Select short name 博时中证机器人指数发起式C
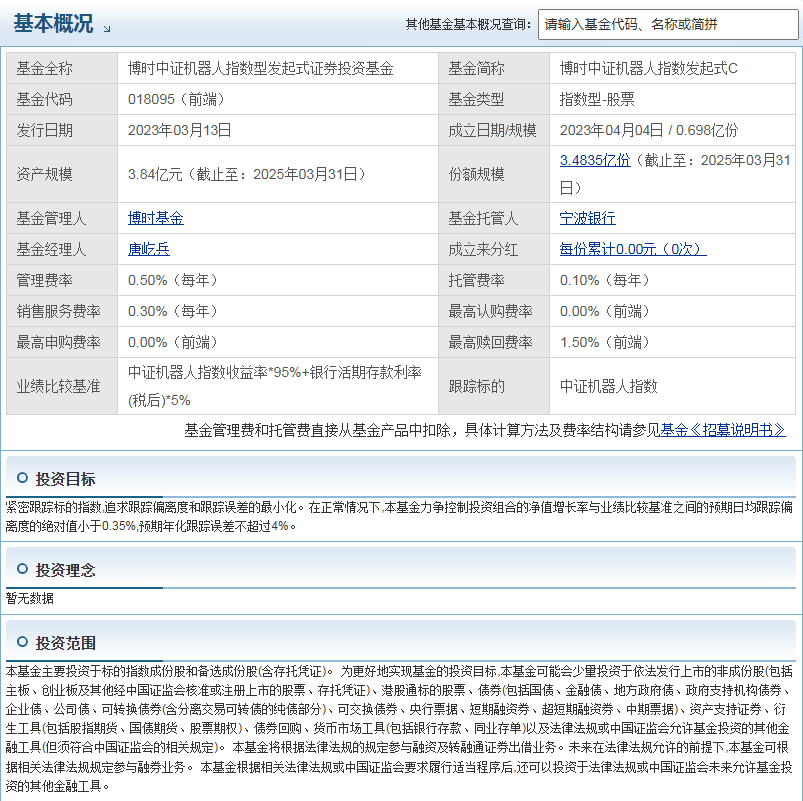 649,68
